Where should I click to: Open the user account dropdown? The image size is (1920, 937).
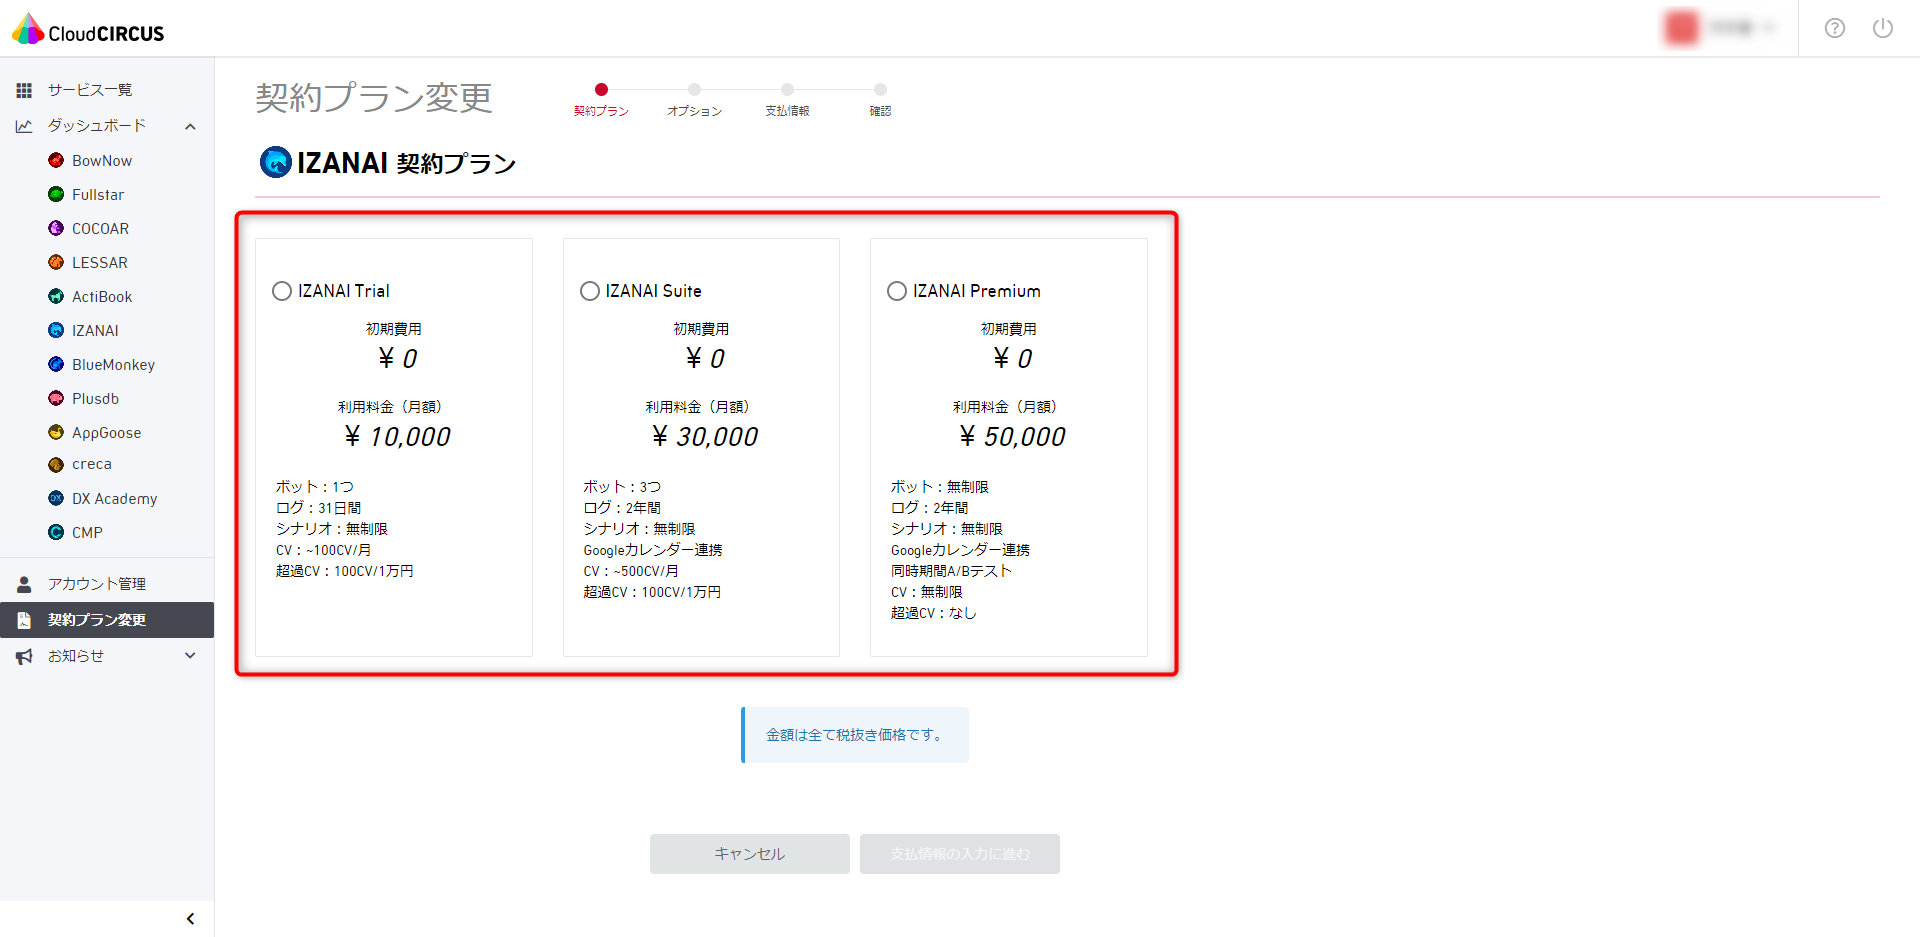point(1722,28)
